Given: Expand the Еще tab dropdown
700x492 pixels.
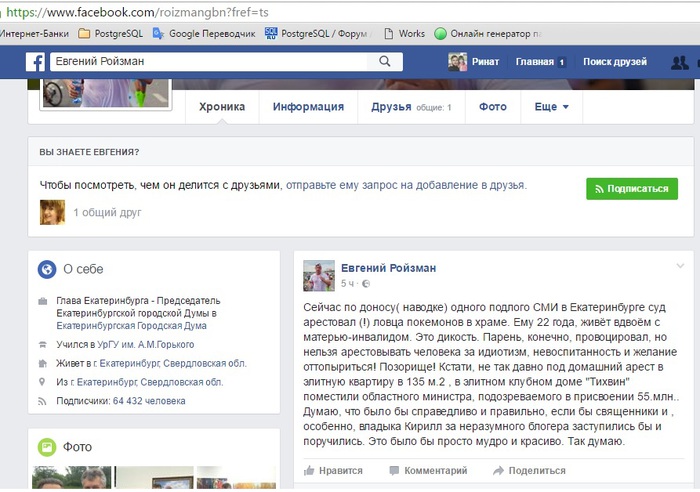Looking at the screenshot, I should [x=551, y=107].
